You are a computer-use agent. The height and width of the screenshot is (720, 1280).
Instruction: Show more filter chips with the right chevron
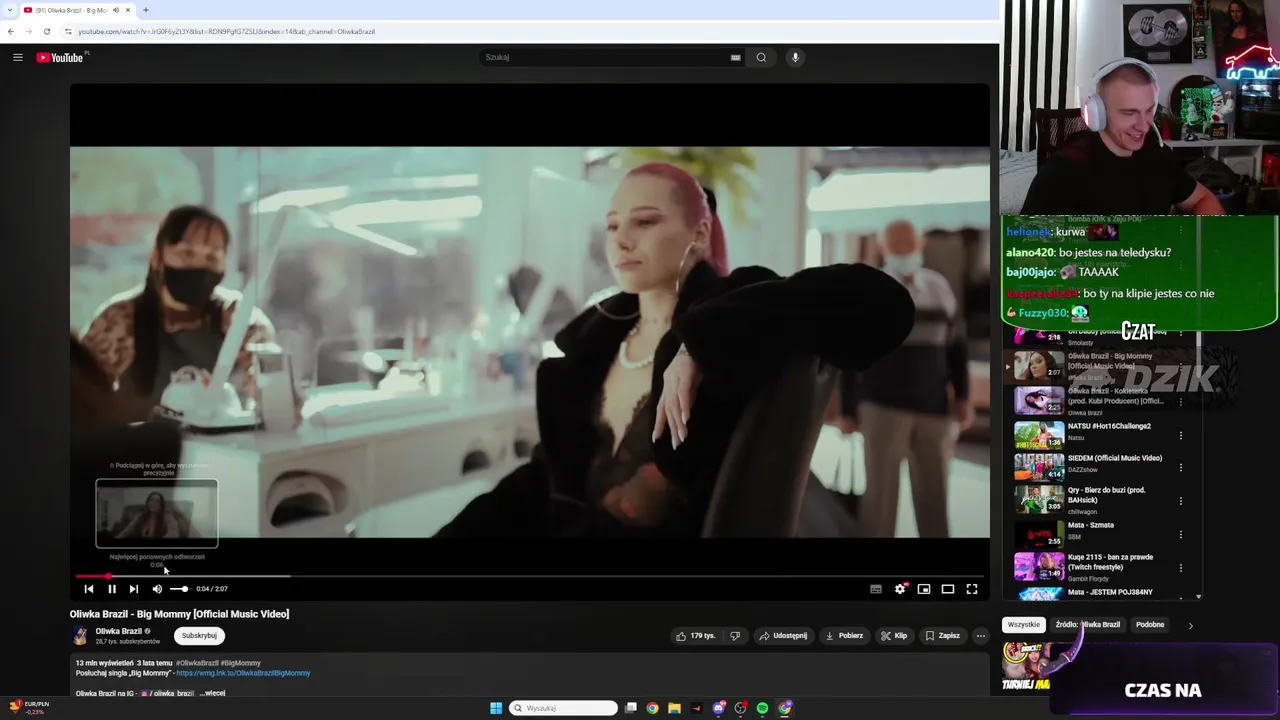(1190, 625)
